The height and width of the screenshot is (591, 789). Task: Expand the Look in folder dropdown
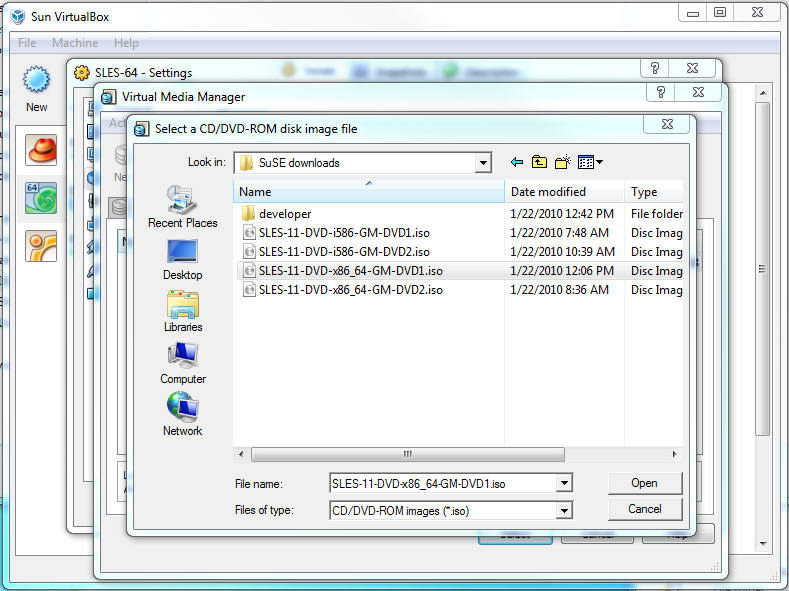pyautogui.click(x=483, y=162)
